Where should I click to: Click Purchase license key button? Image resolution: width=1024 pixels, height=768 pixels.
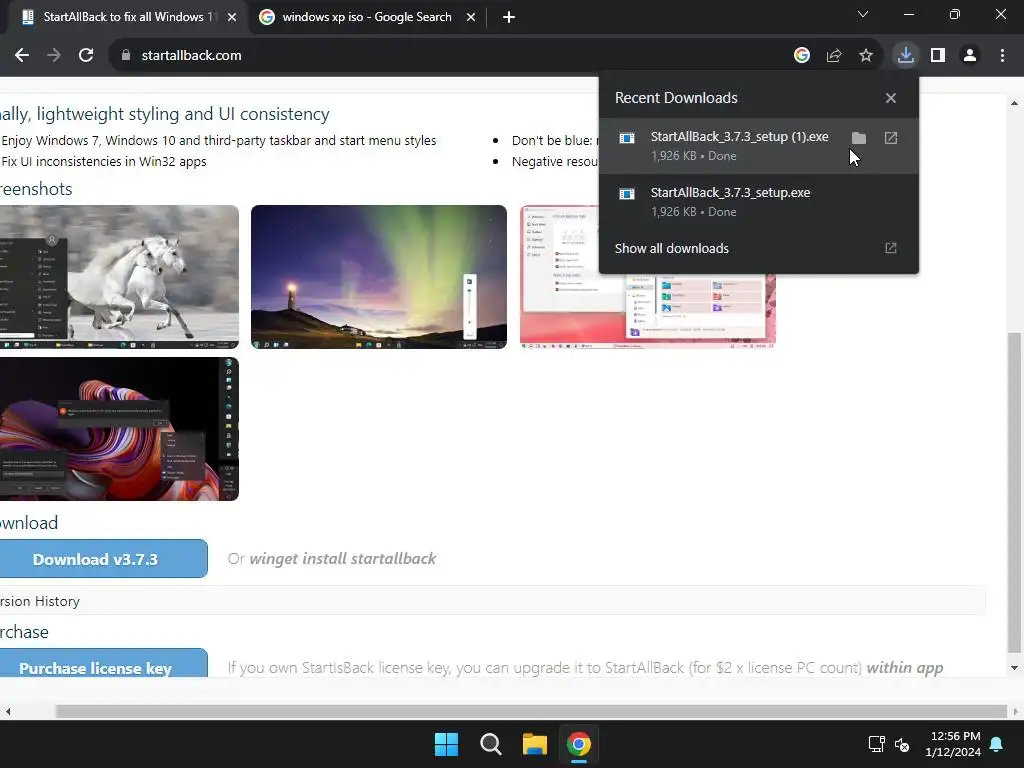pos(103,664)
